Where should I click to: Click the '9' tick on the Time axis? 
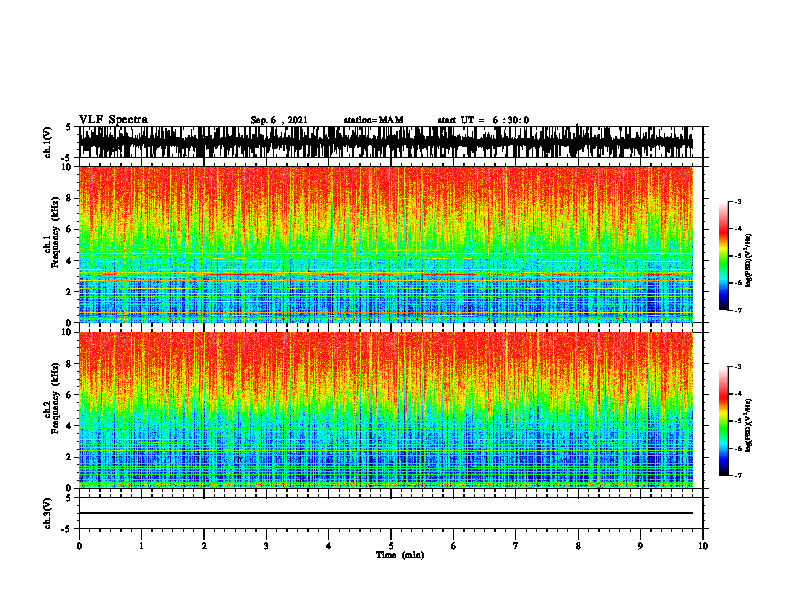click(640, 546)
